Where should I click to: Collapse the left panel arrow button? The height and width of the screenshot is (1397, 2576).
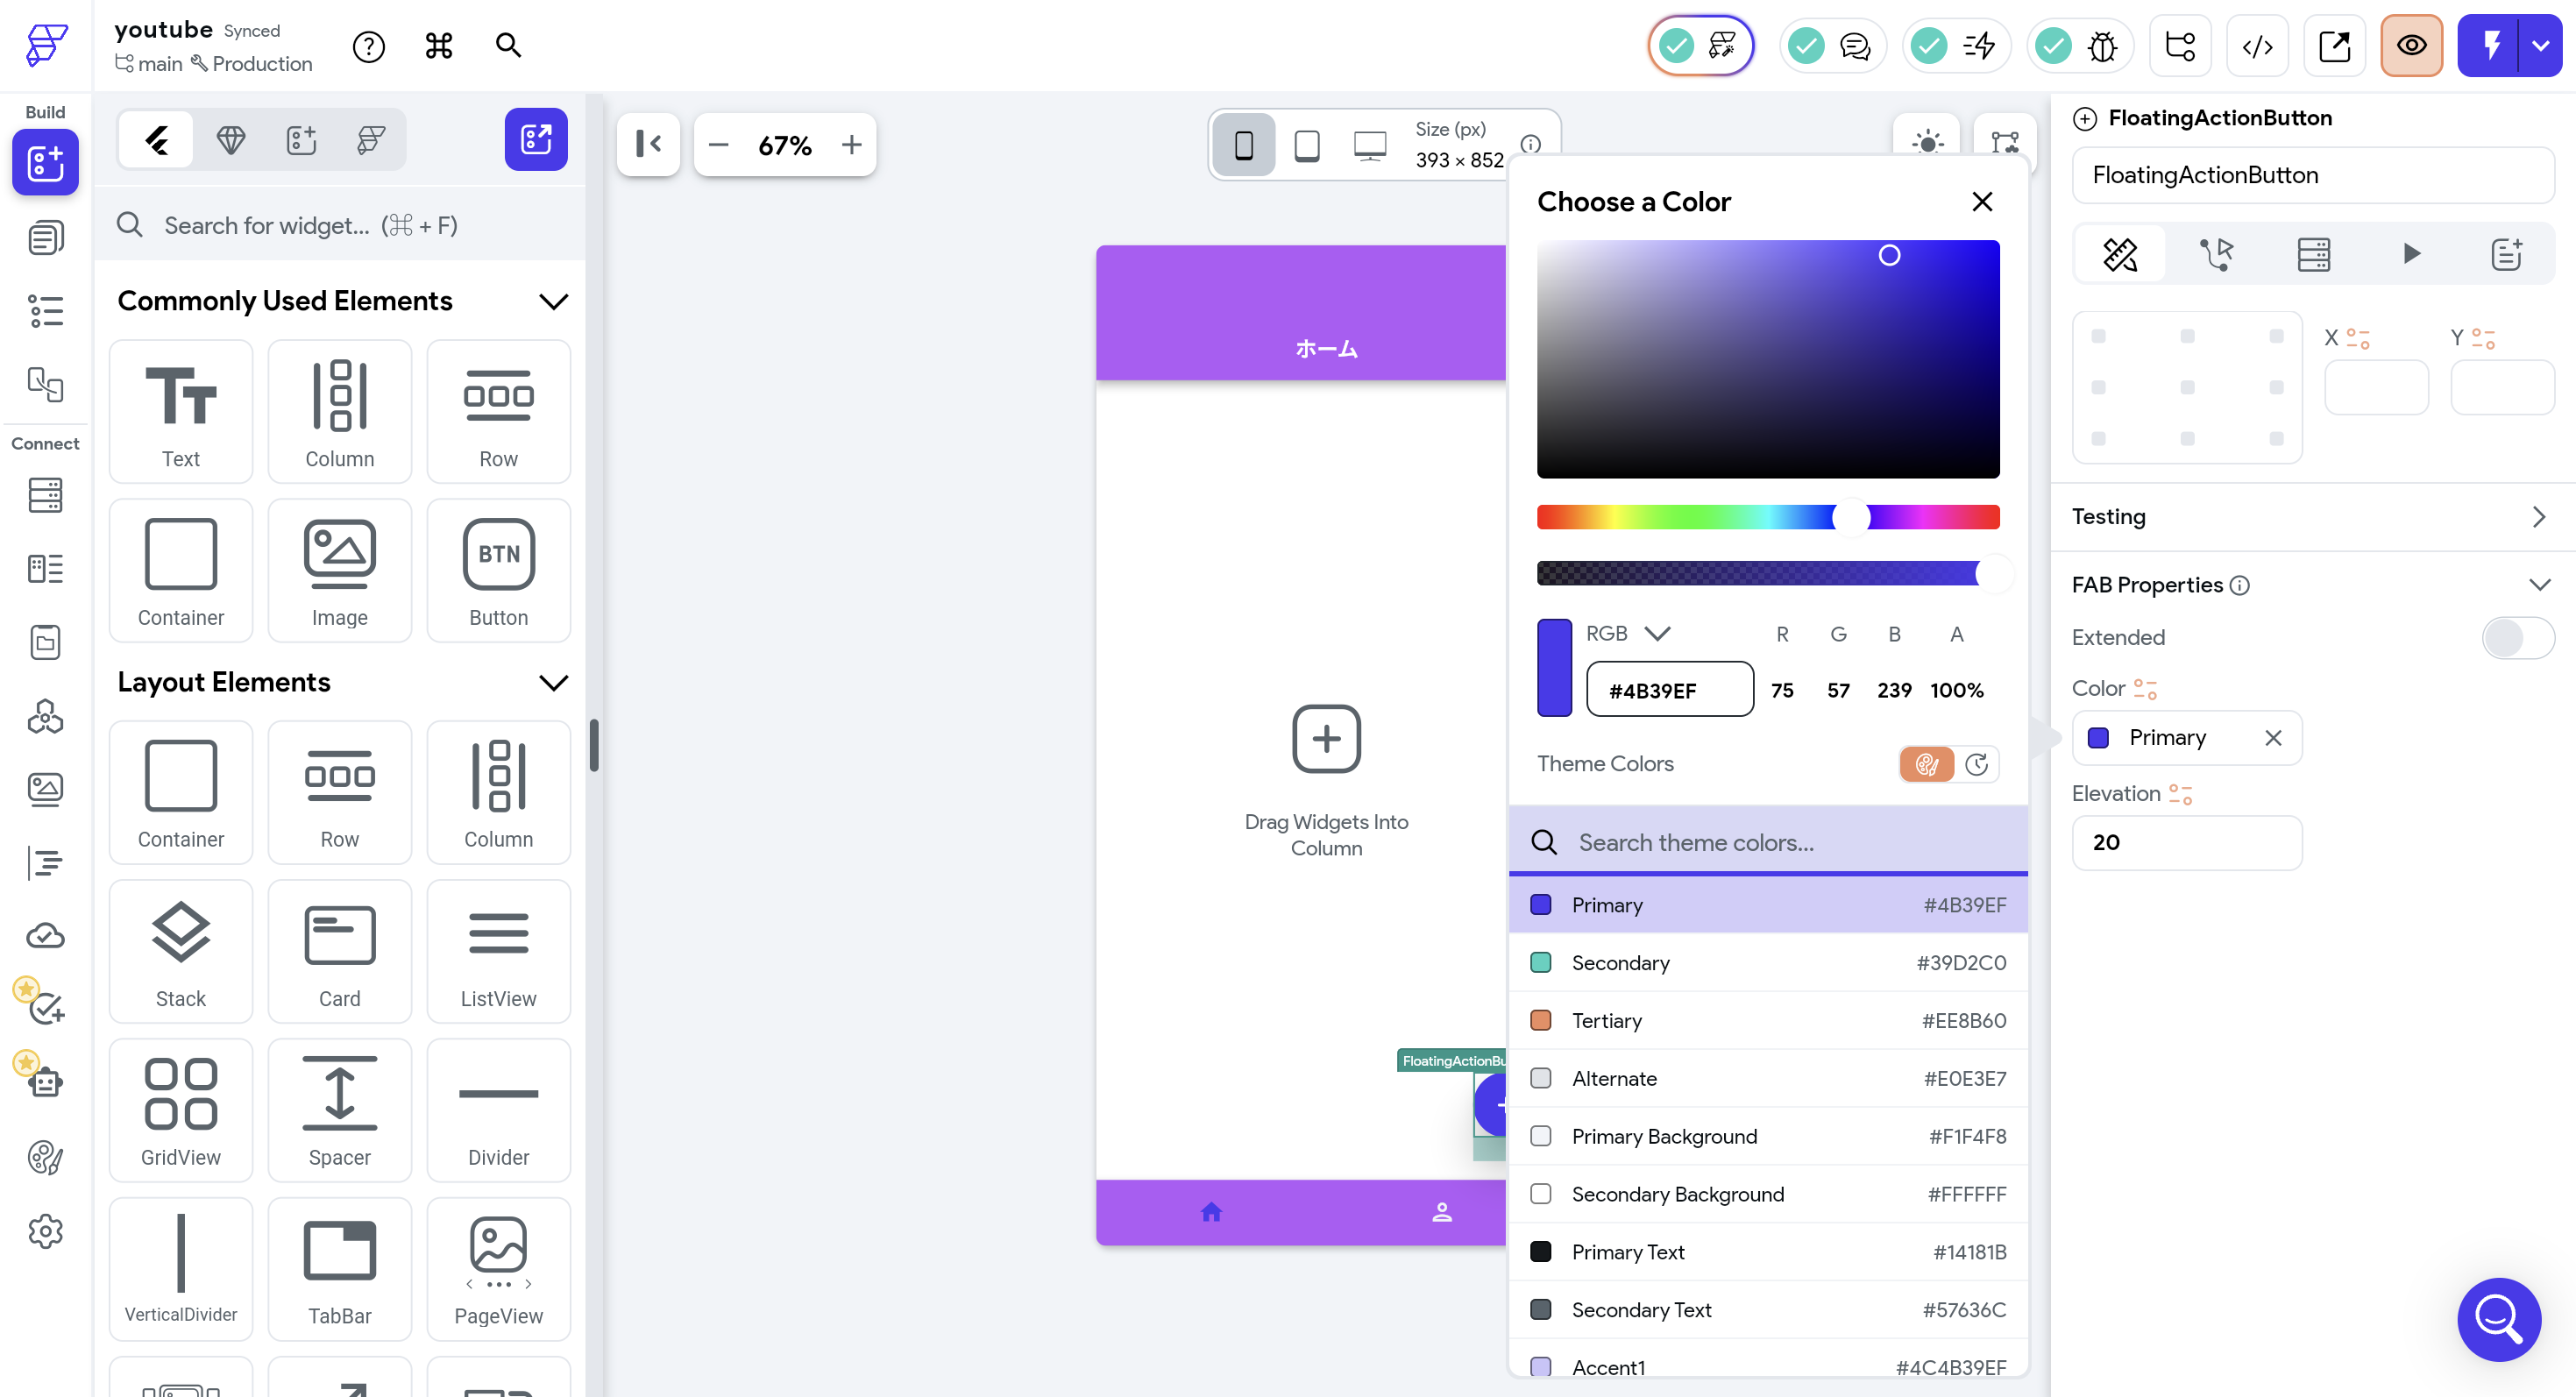pyautogui.click(x=648, y=144)
